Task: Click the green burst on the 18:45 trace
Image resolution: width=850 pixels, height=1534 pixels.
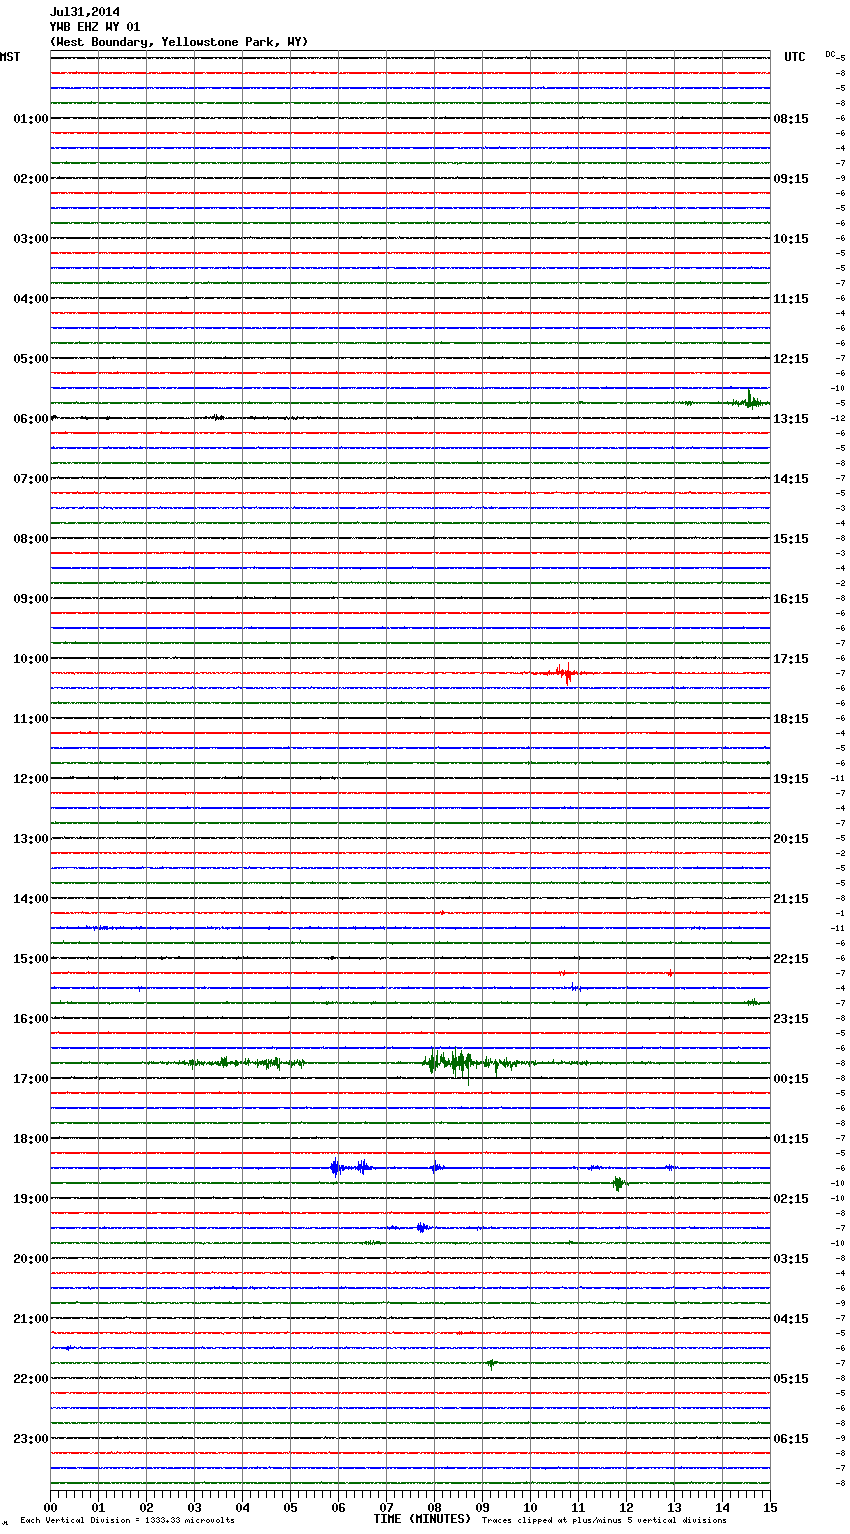Action: click(x=619, y=1184)
